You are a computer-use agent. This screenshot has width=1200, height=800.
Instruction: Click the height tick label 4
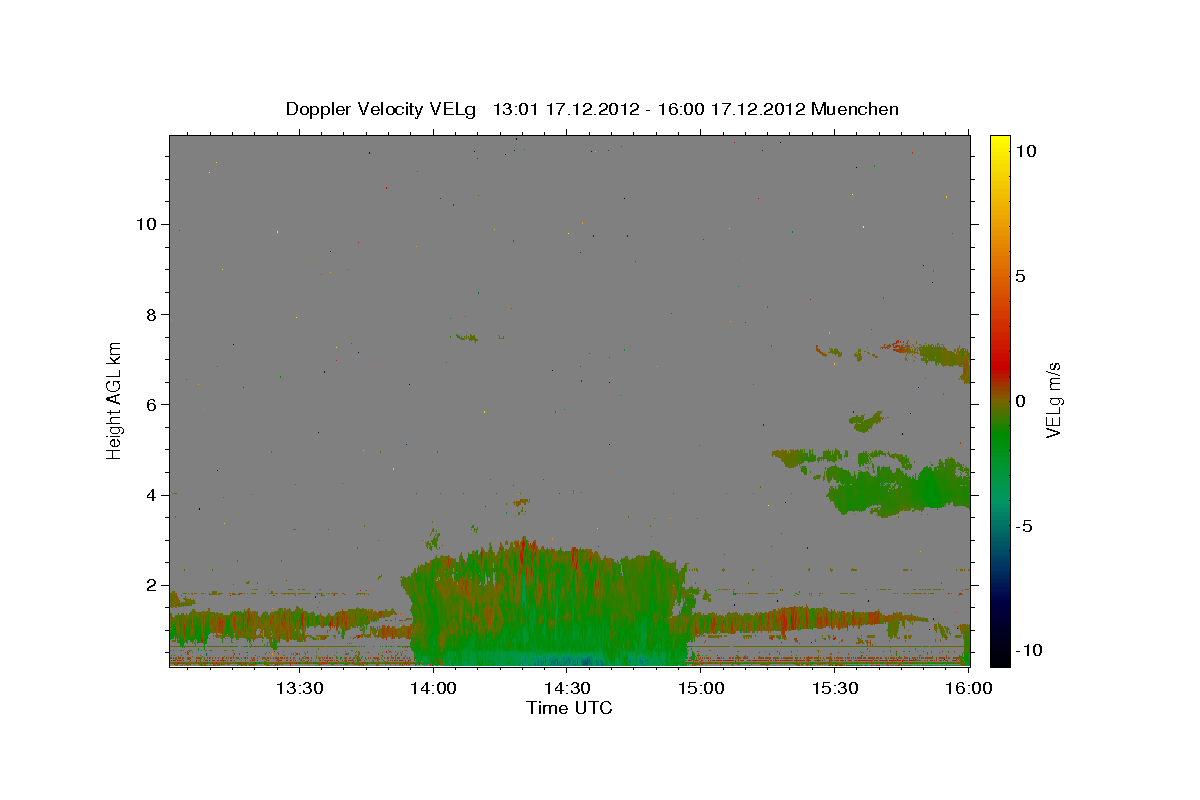coord(152,495)
